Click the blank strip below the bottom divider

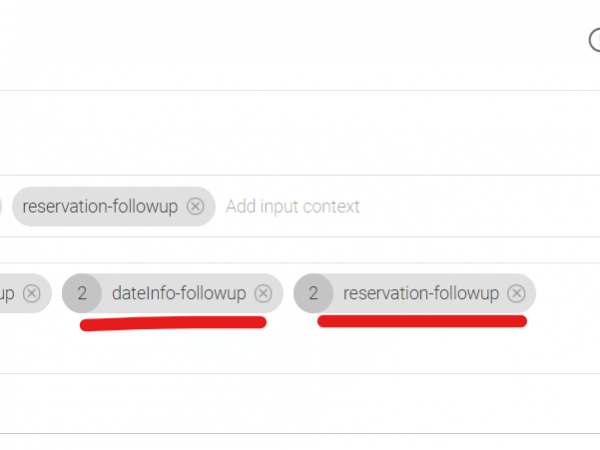300,442
